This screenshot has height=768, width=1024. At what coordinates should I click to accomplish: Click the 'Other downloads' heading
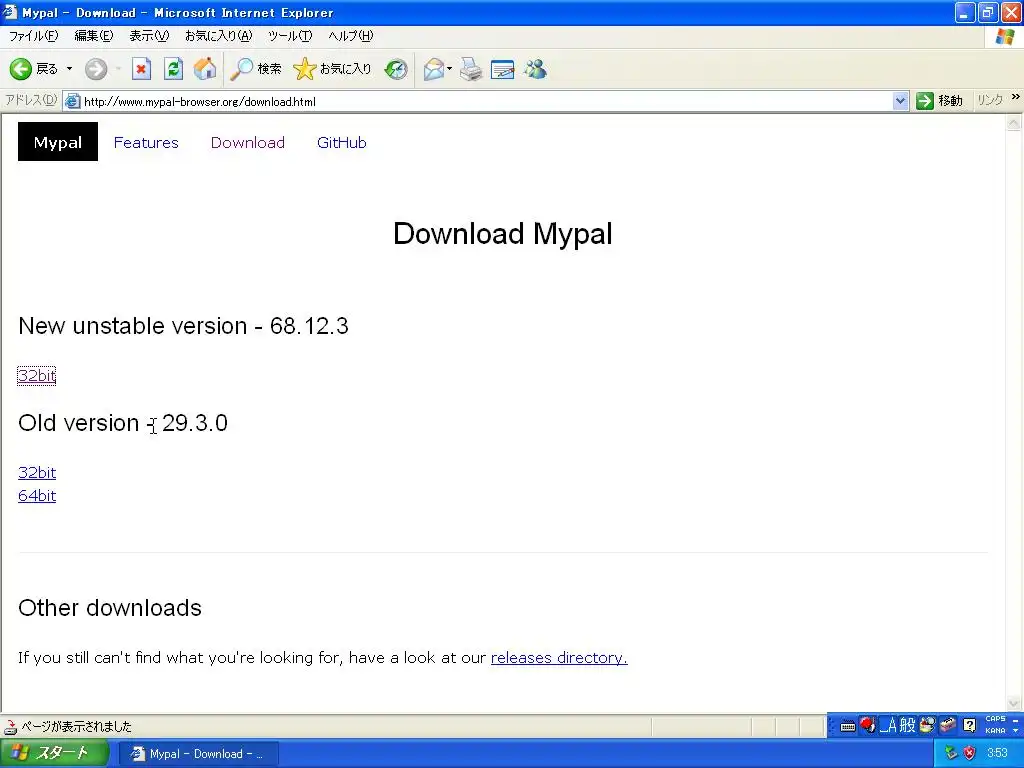pyautogui.click(x=110, y=608)
